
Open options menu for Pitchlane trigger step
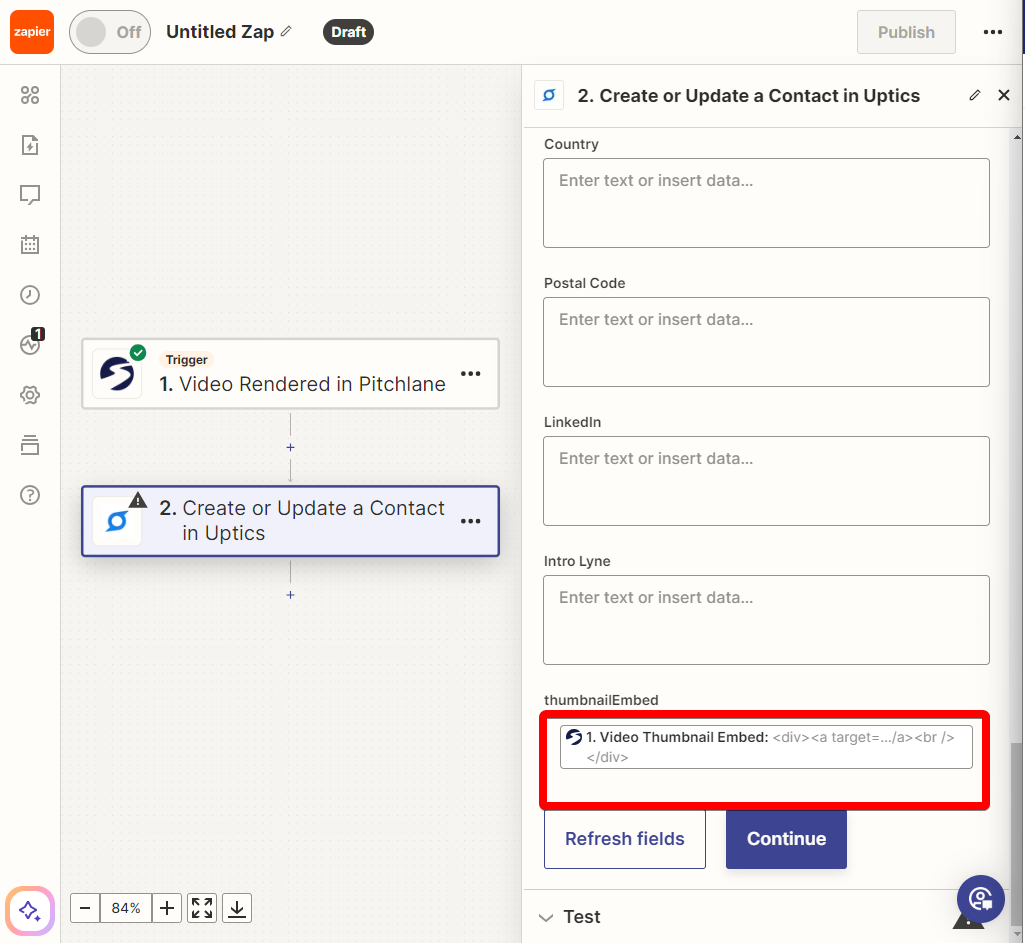pos(471,374)
